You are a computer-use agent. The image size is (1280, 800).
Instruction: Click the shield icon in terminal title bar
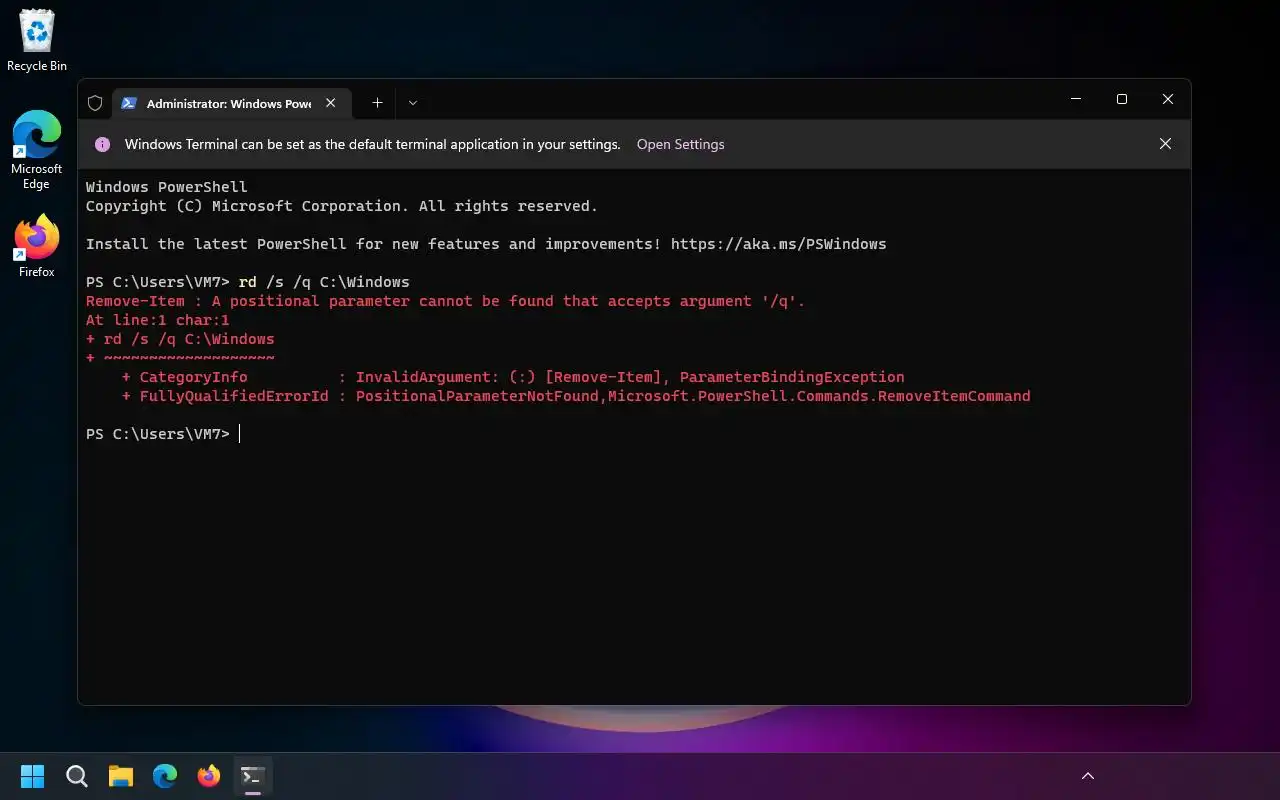tap(95, 103)
